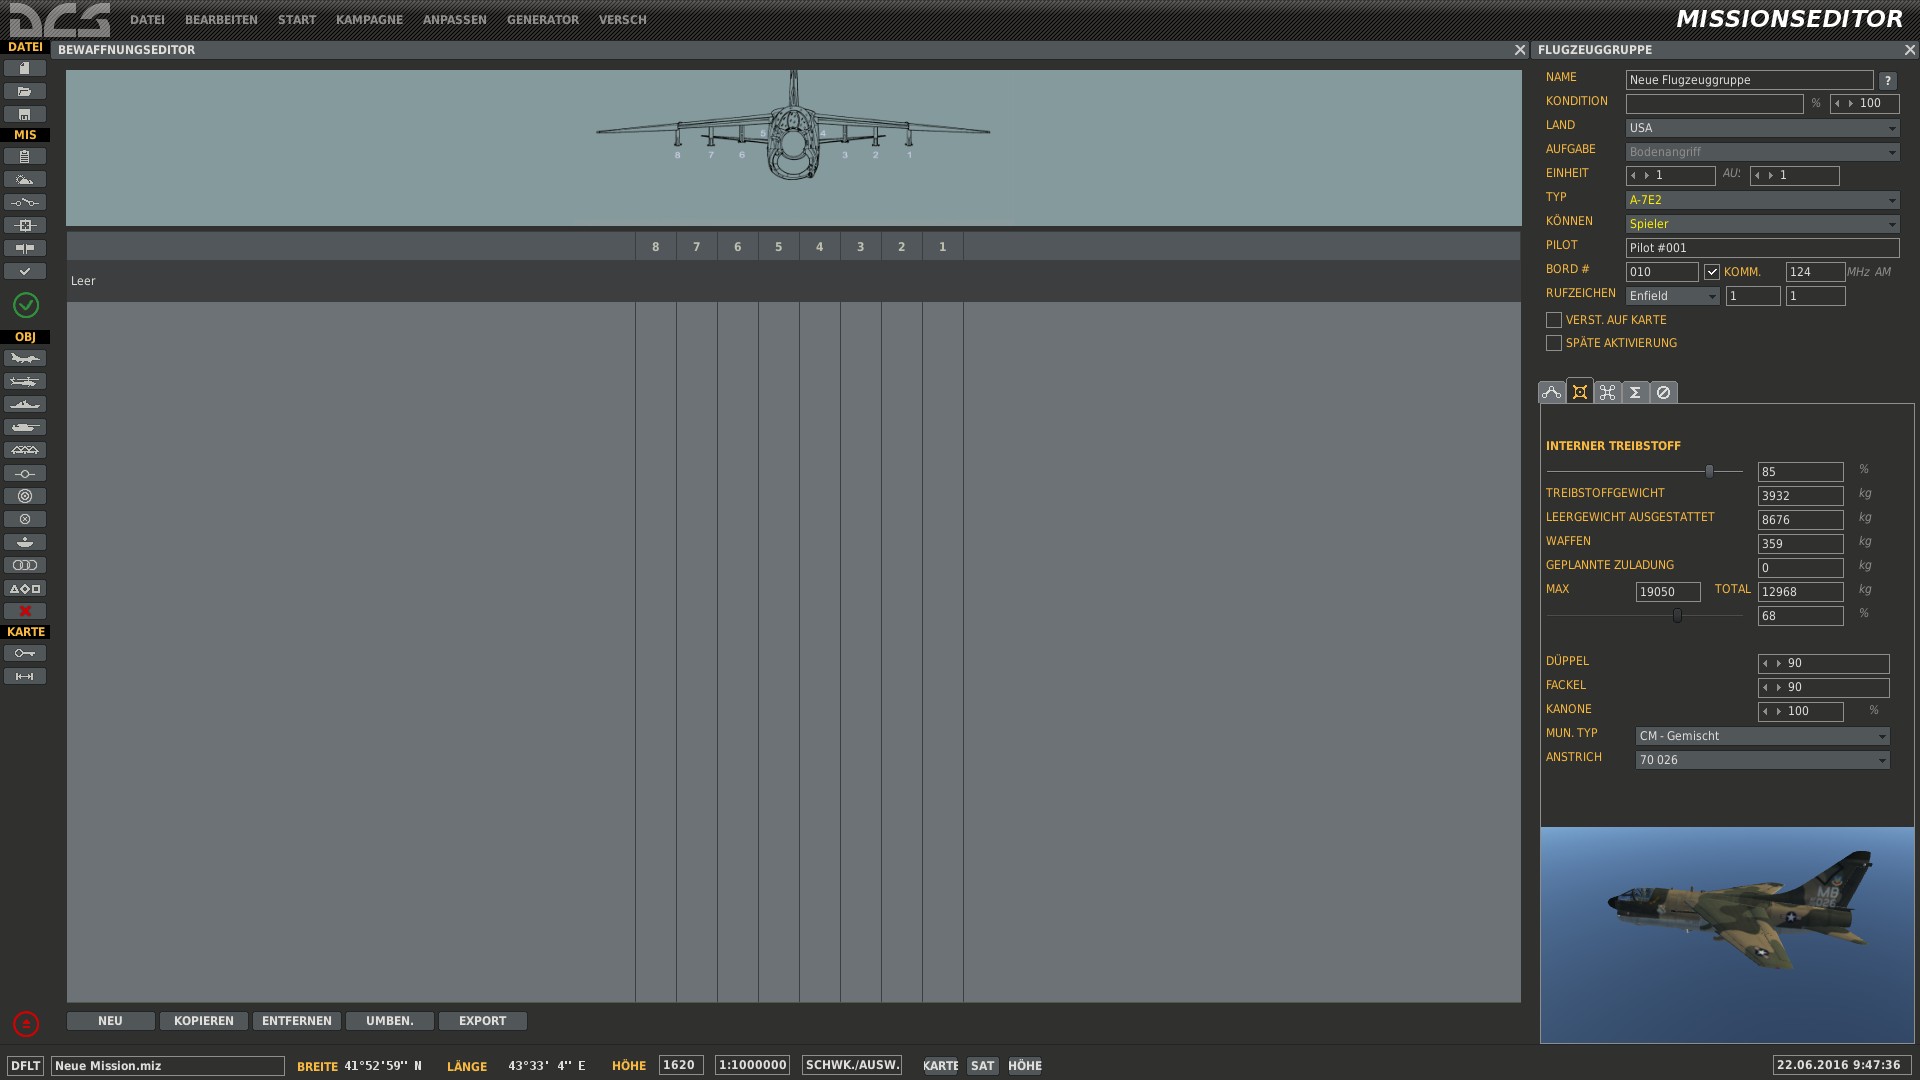1920x1080 pixels.
Task: Select the static object bridge icon
Action: tap(25, 450)
